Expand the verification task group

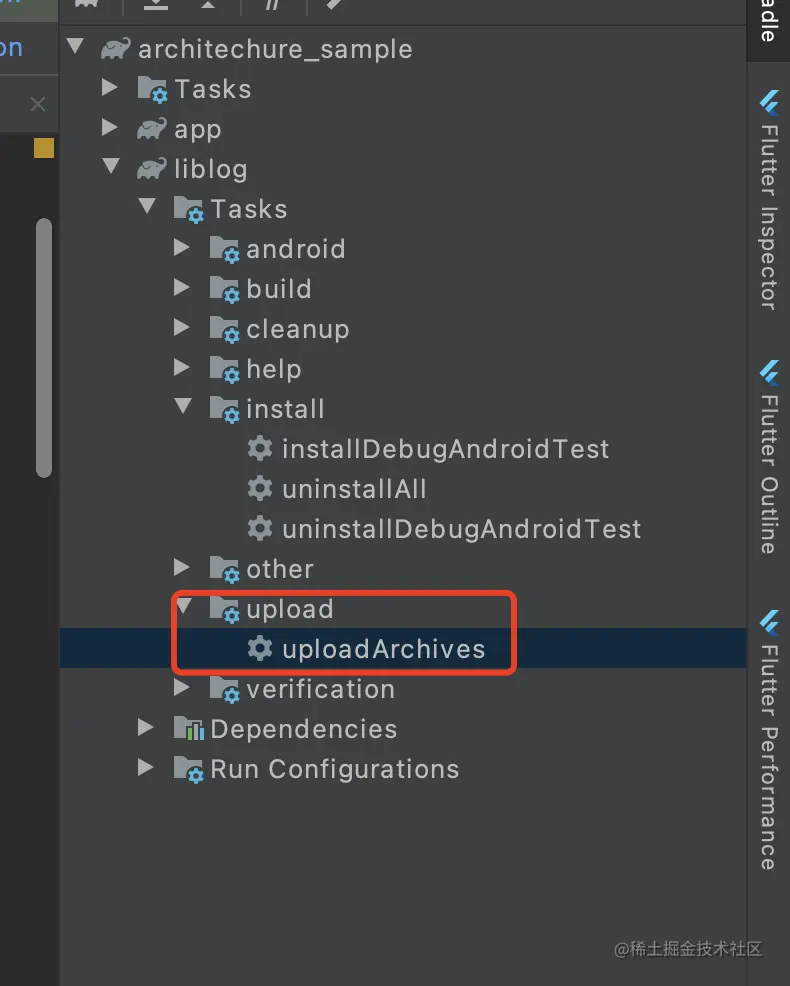(182, 688)
